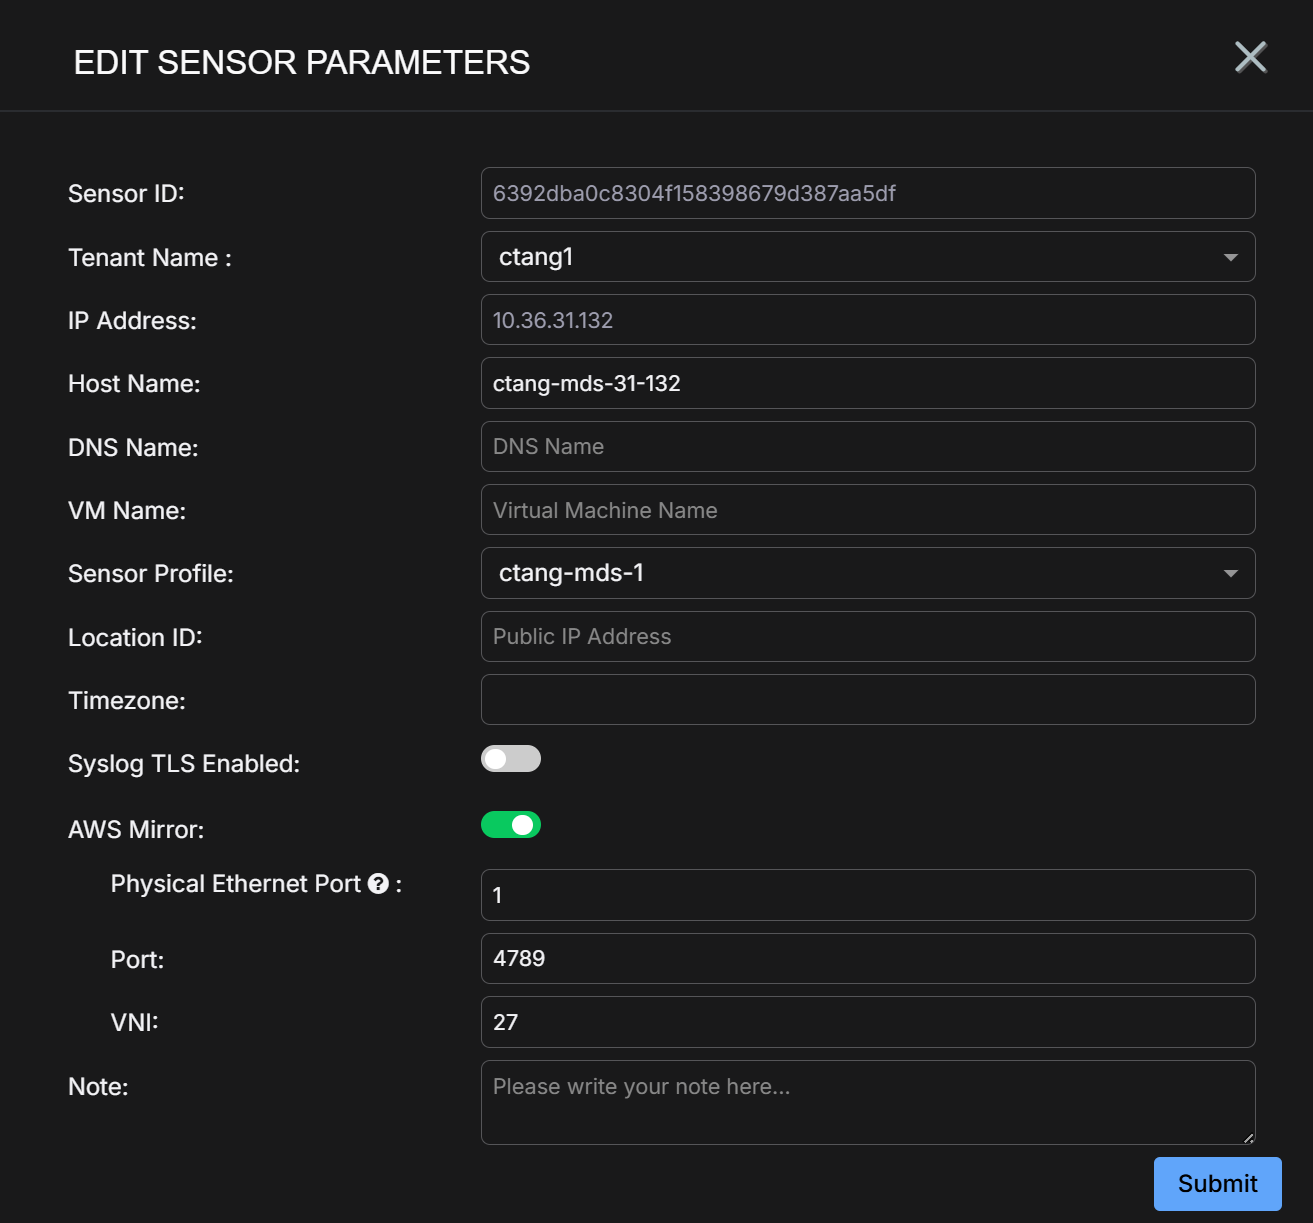Click the Note text area
The image size is (1313, 1223).
[x=868, y=1103]
